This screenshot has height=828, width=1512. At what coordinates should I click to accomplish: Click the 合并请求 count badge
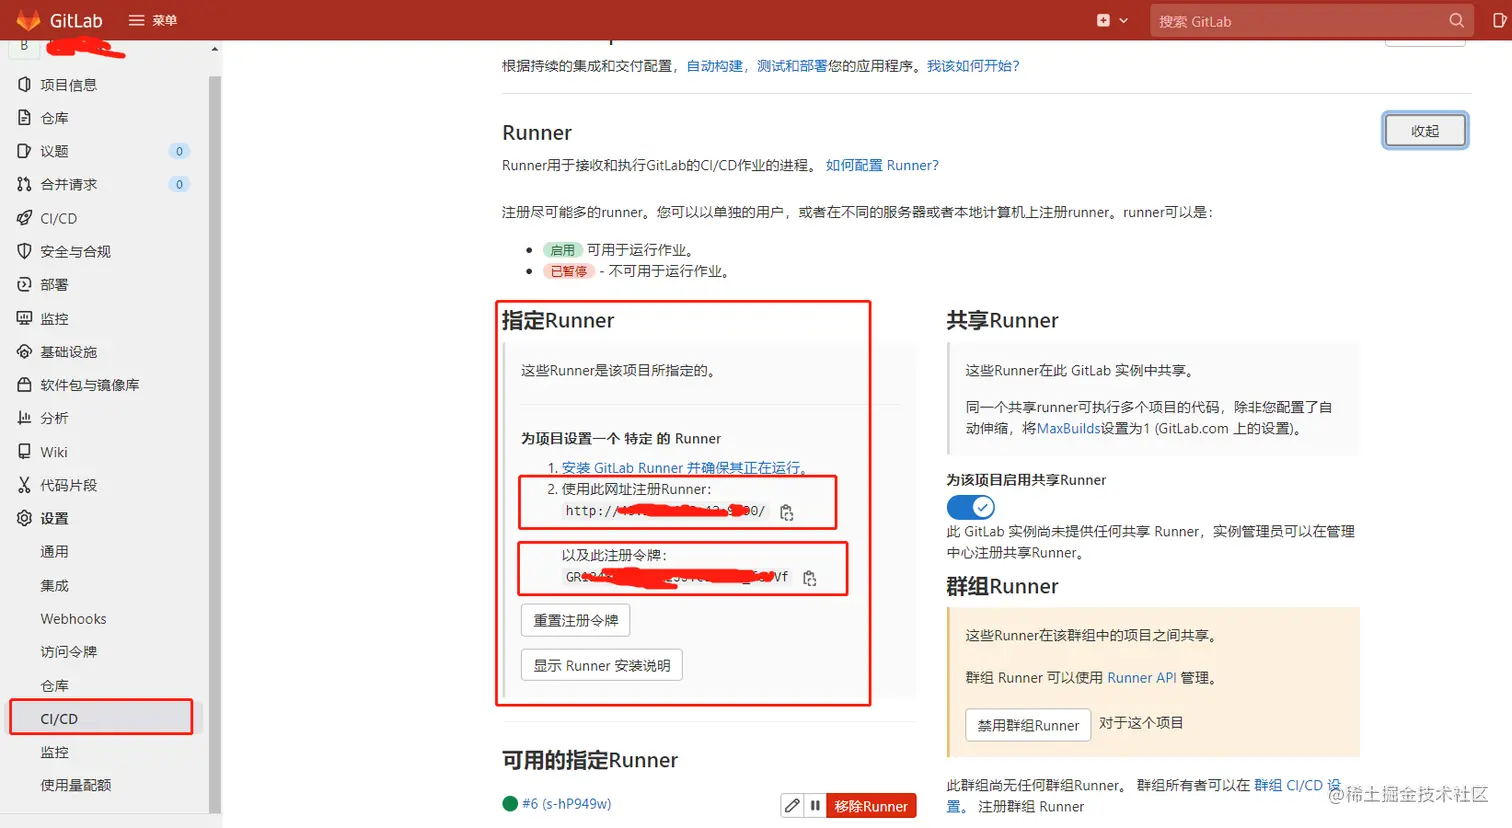[x=179, y=184]
